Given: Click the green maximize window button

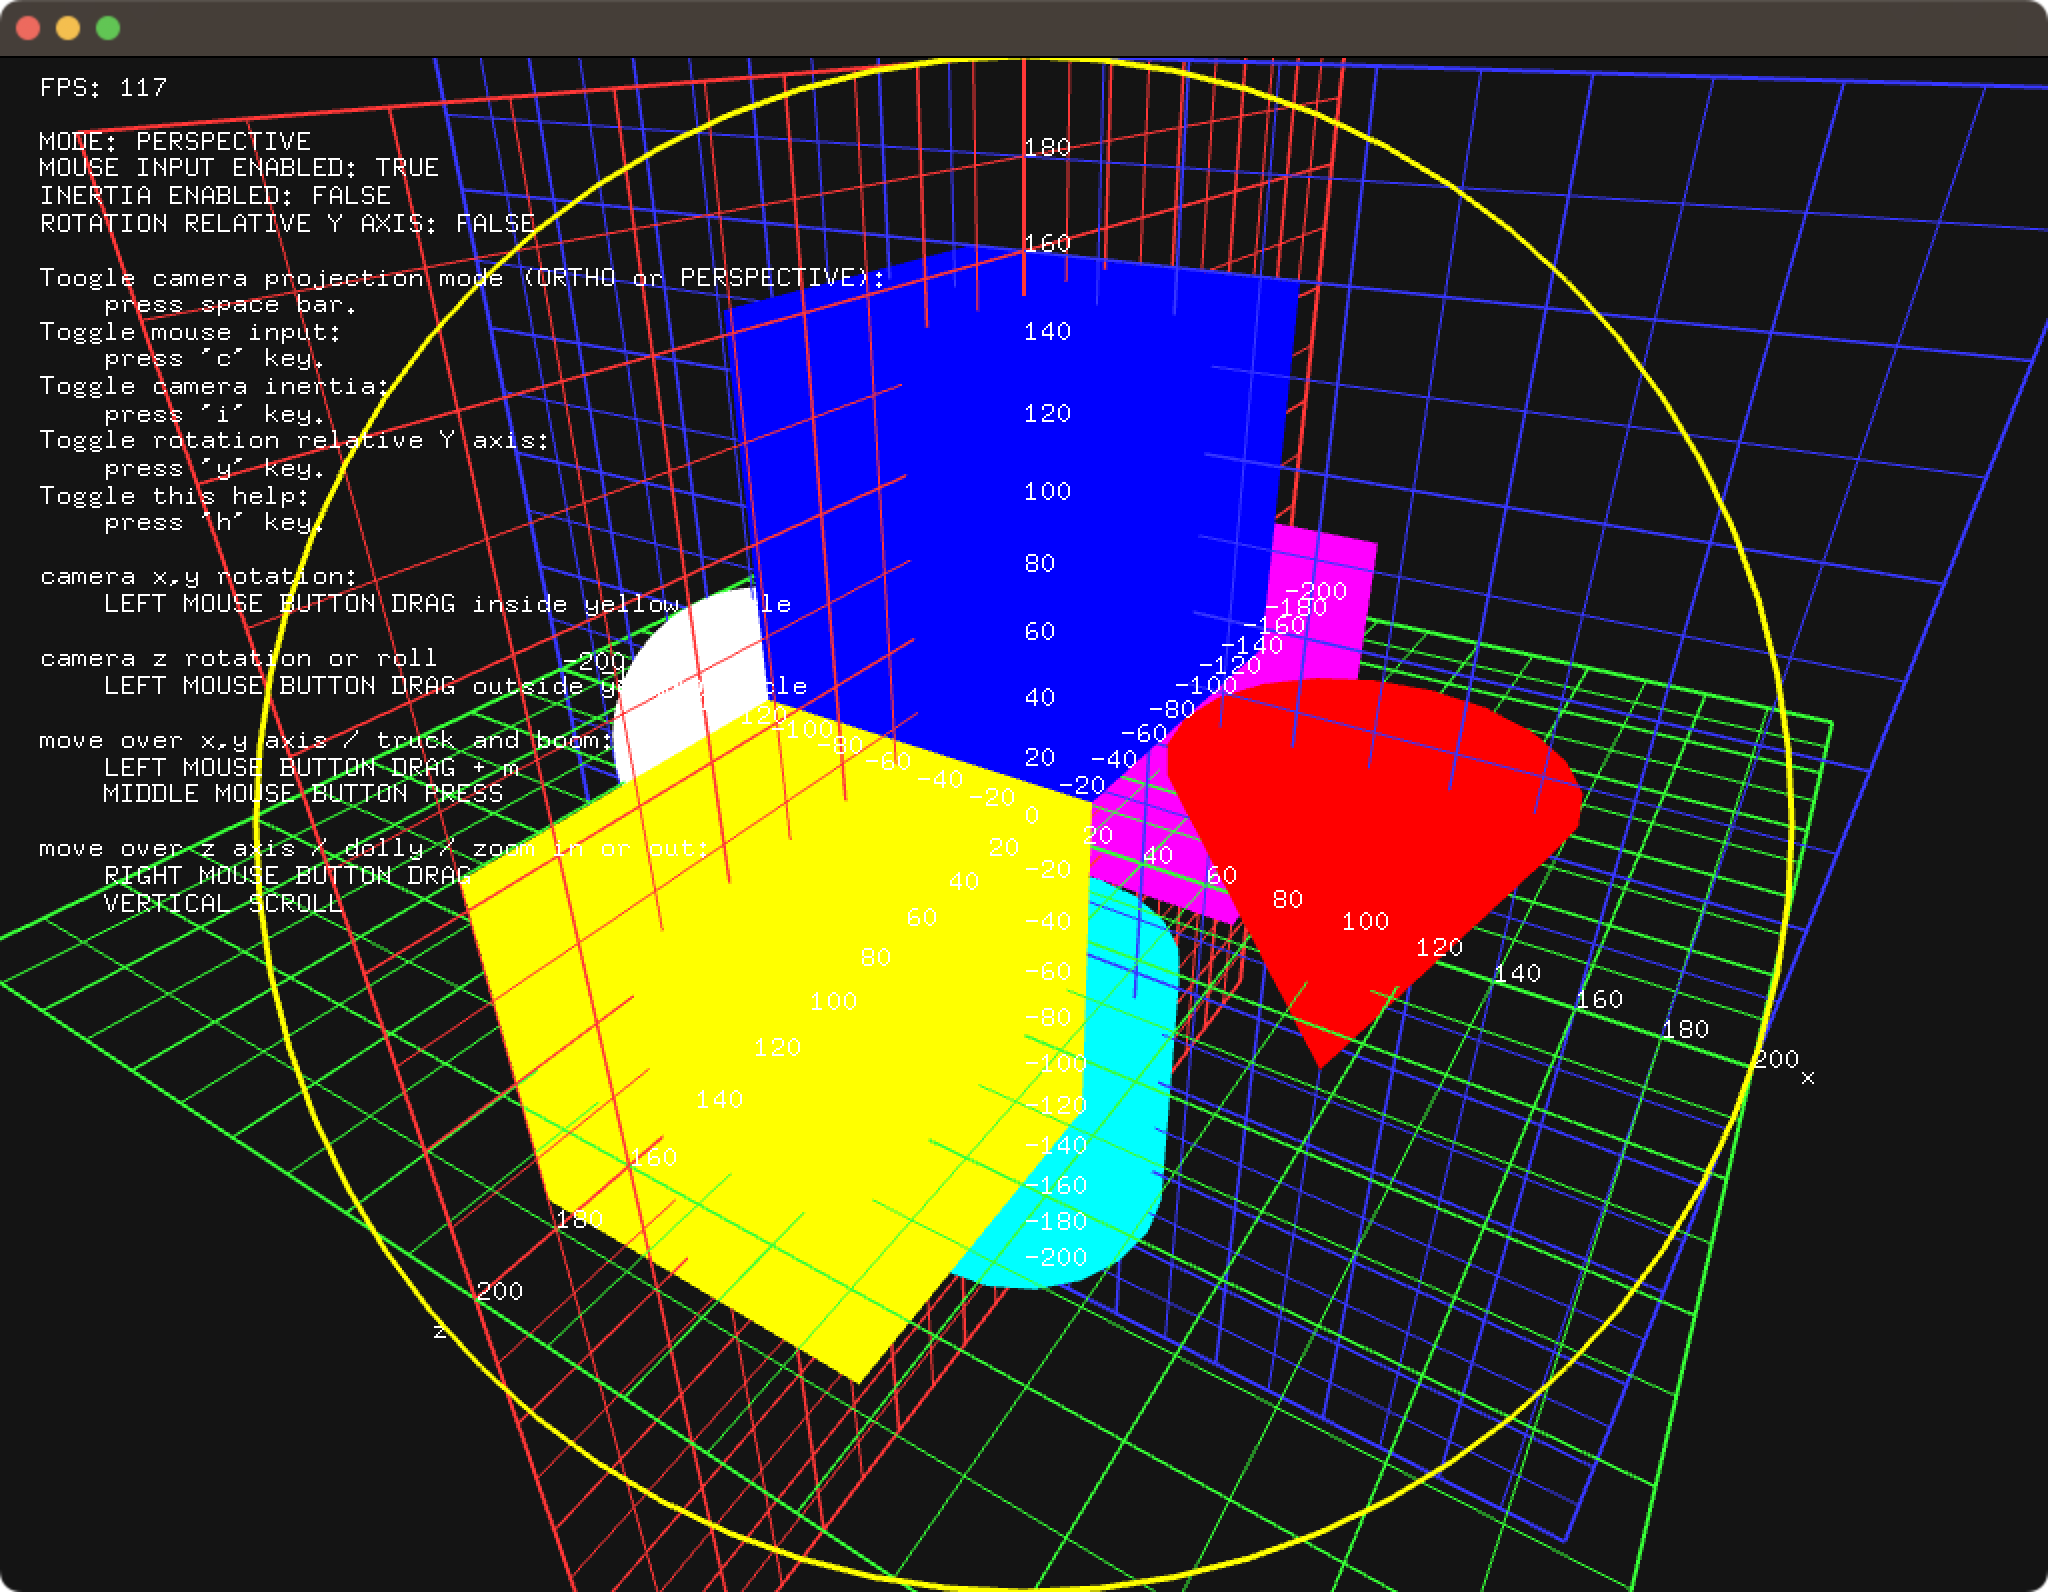Looking at the screenshot, I should [x=108, y=28].
